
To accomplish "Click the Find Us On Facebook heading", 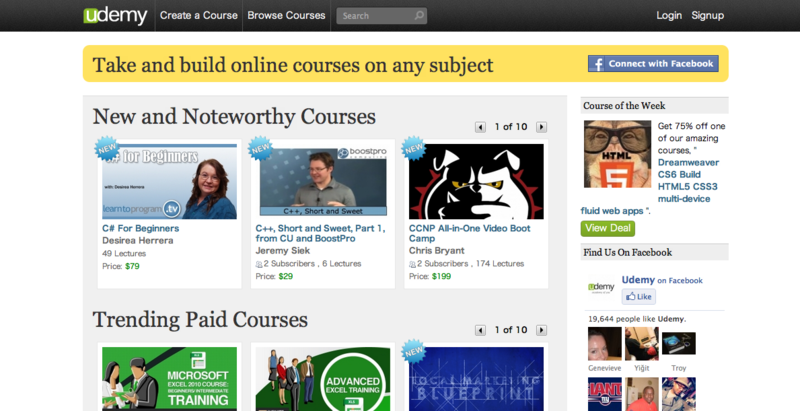I will point(628,252).
